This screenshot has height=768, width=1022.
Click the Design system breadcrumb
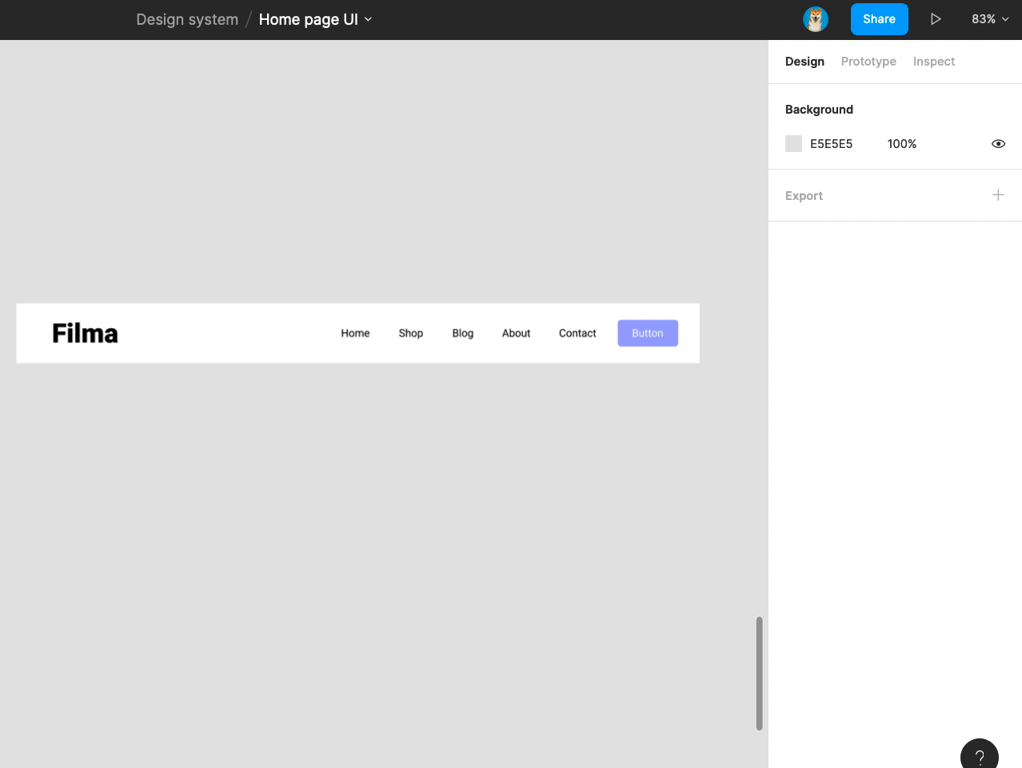(187, 19)
